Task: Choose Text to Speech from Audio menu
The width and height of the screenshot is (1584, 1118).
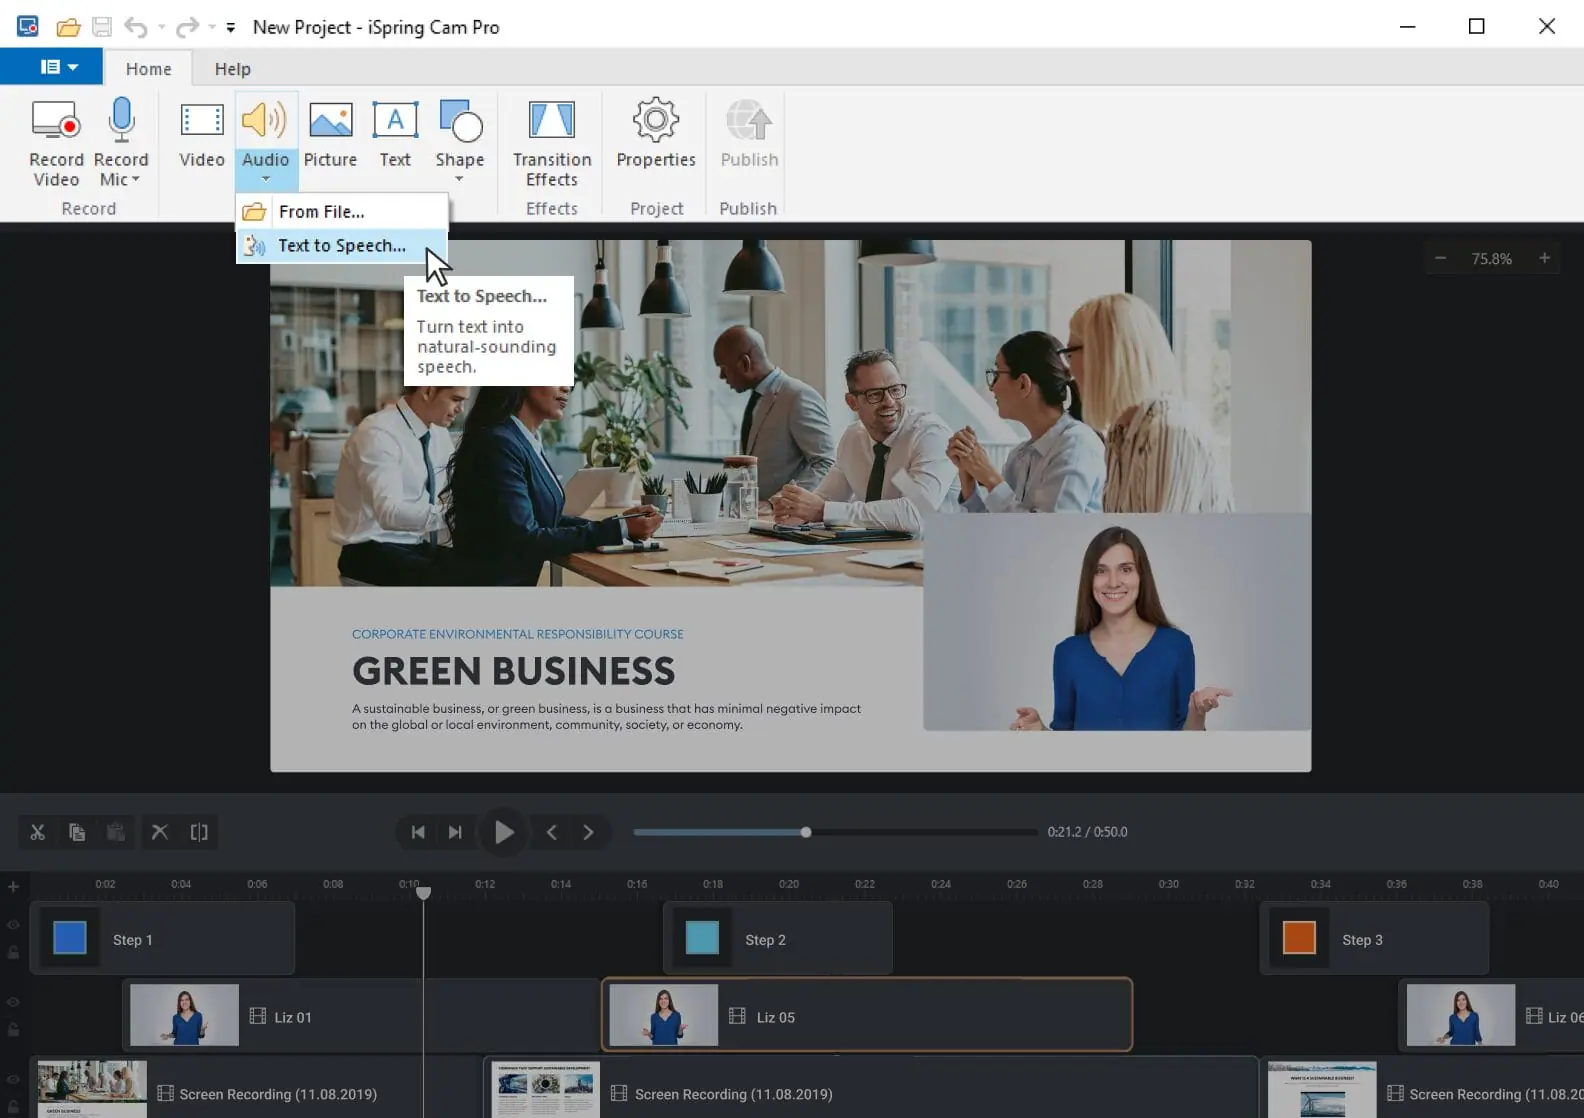Action: [x=341, y=246]
